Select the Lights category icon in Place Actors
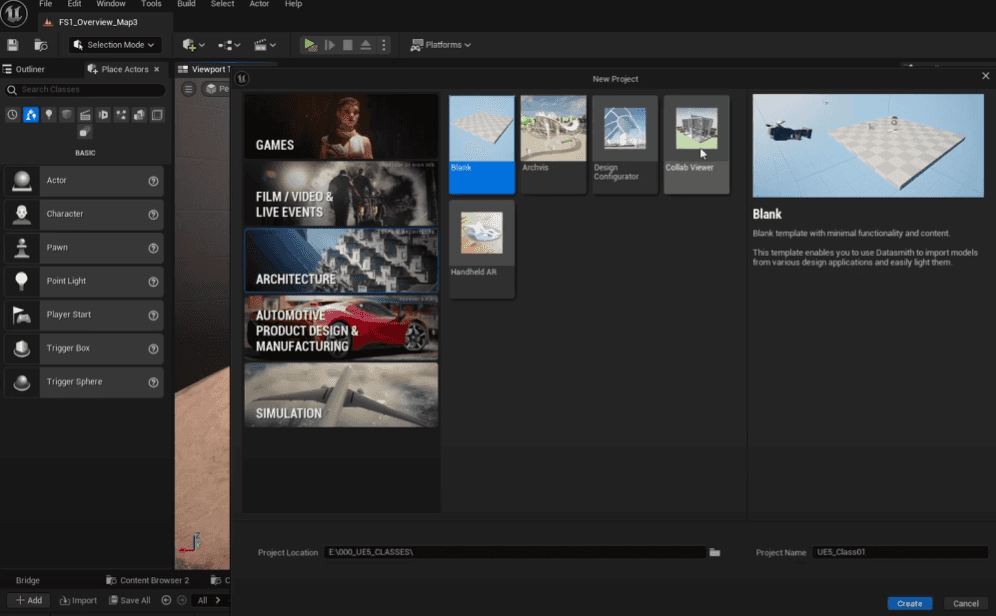The height and width of the screenshot is (616, 996). point(49,115)
